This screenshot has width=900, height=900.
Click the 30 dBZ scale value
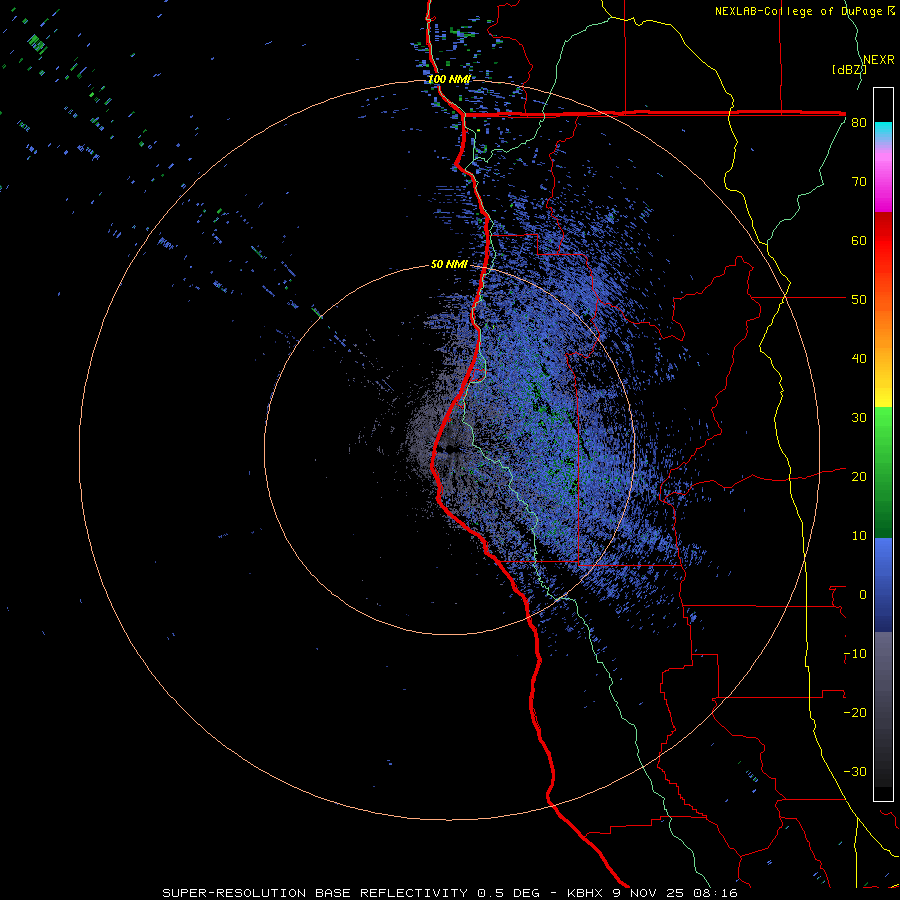tap(859, 418)
